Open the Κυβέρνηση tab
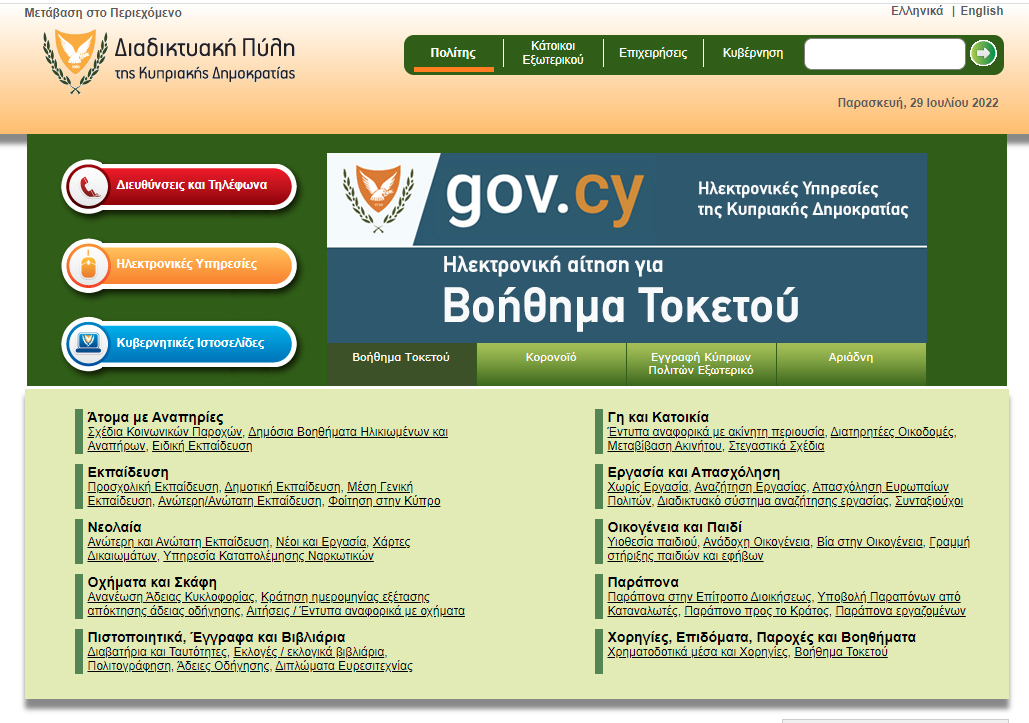This screenshot has width=1029, height=723. click(x=753, y=53)
